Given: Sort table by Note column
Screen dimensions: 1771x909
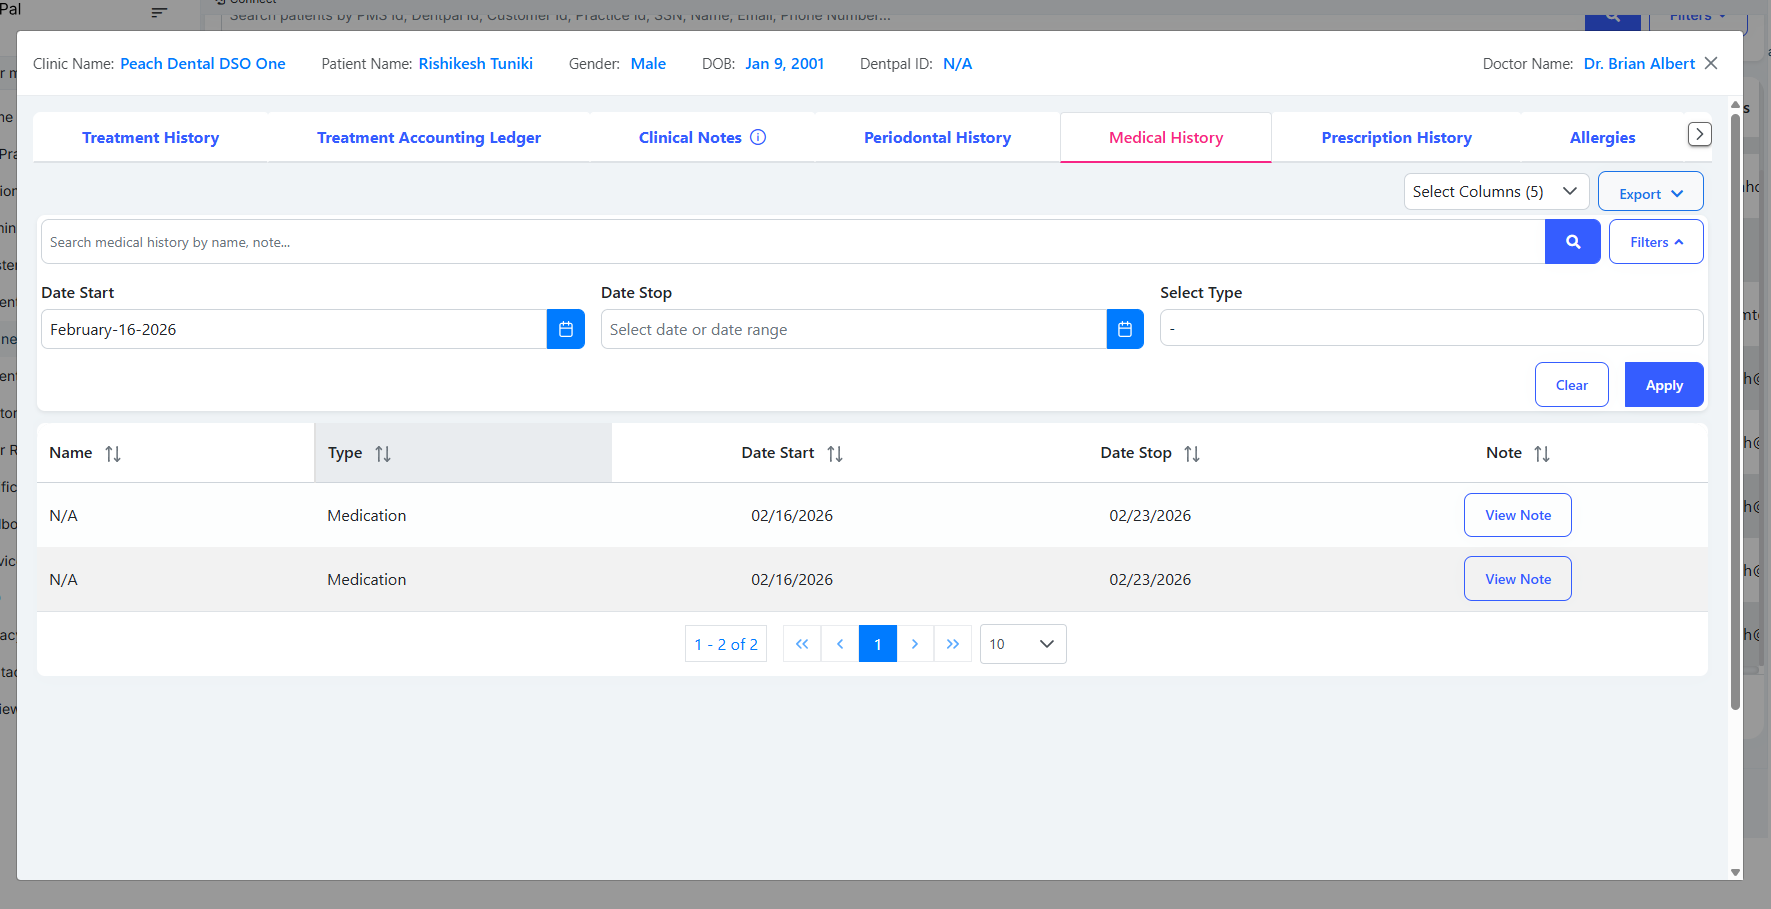Looking at the screenshot, I should coord(1541,454).
